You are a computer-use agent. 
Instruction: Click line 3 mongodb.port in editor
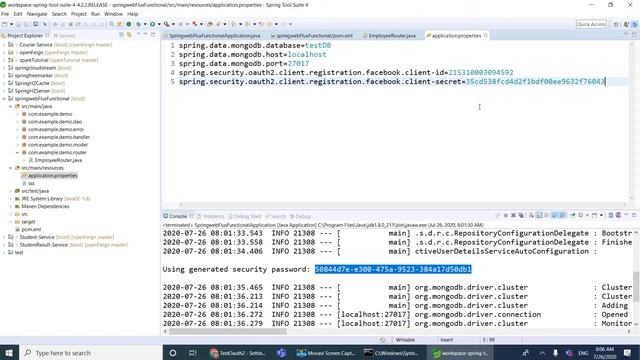pos(244,63)
